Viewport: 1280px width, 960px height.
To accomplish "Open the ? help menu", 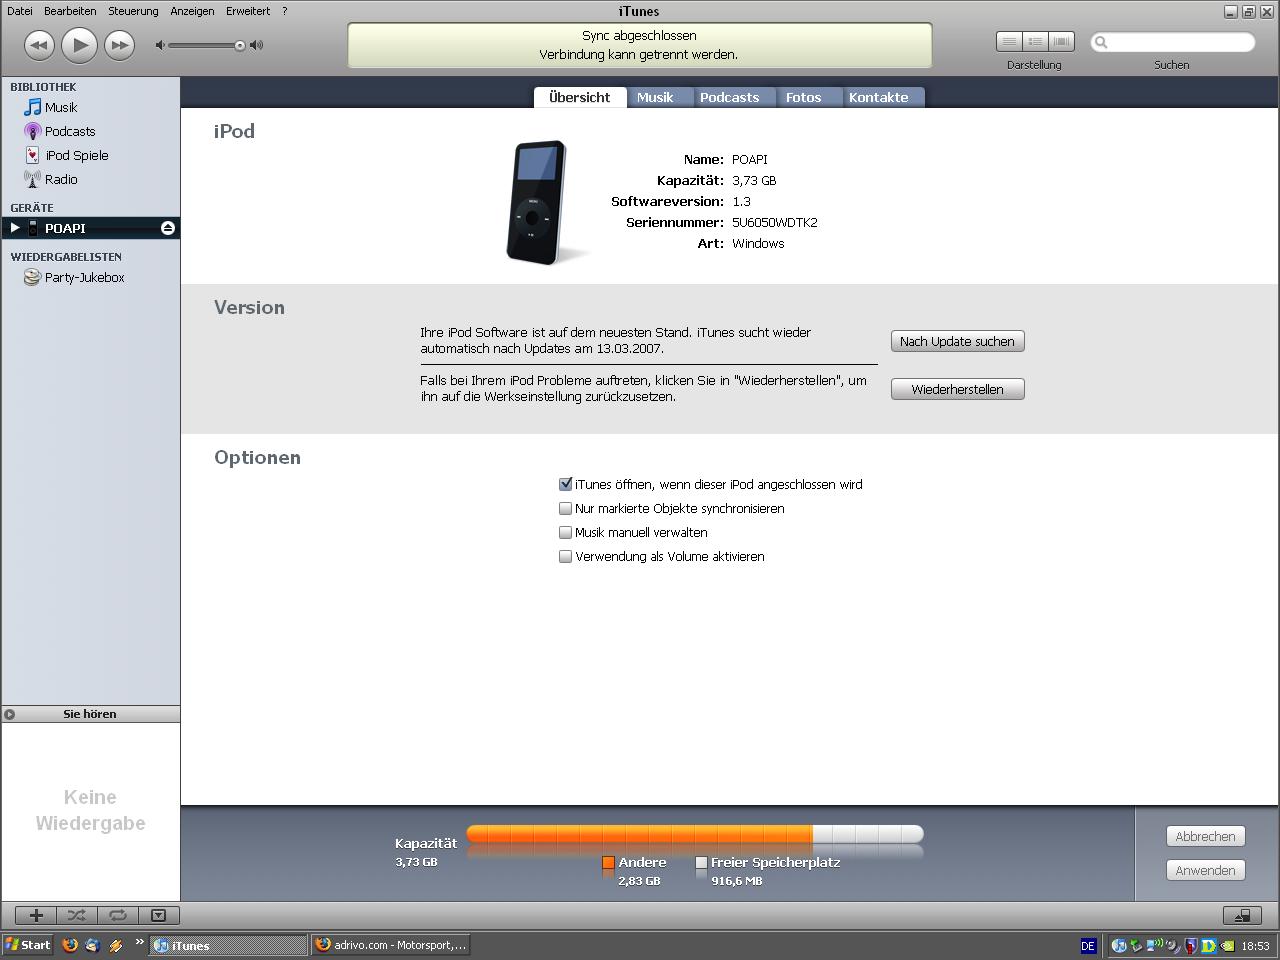I will click(285, 11).
